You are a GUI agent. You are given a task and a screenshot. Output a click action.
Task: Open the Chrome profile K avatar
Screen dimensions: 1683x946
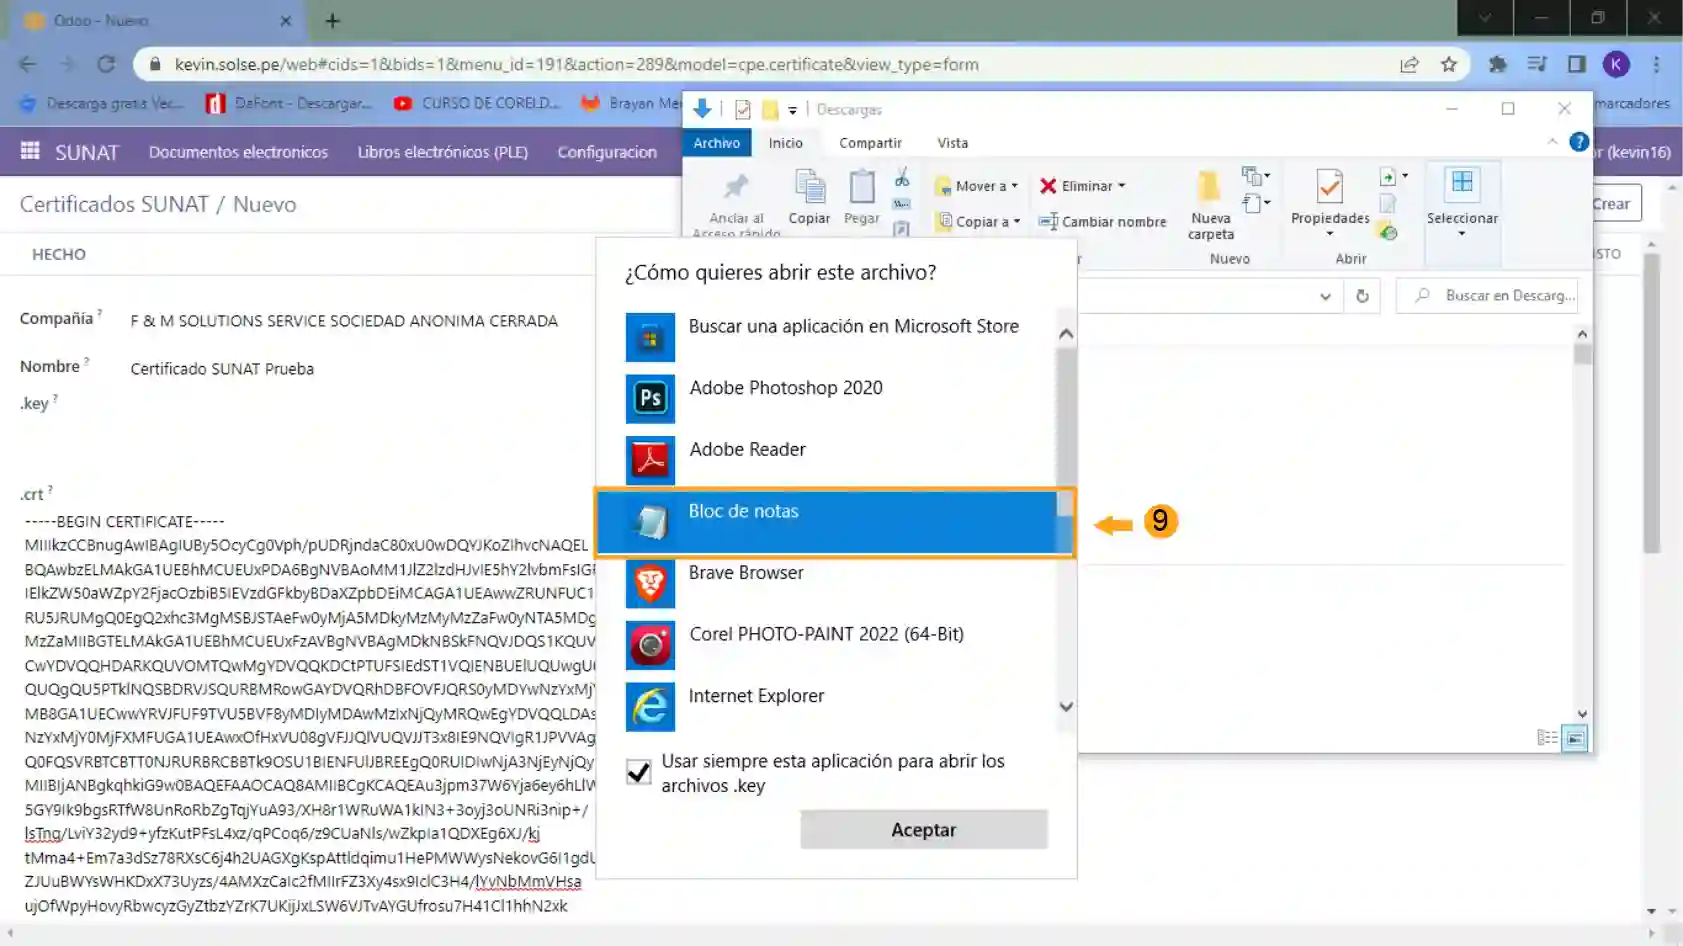[1616, 64]
